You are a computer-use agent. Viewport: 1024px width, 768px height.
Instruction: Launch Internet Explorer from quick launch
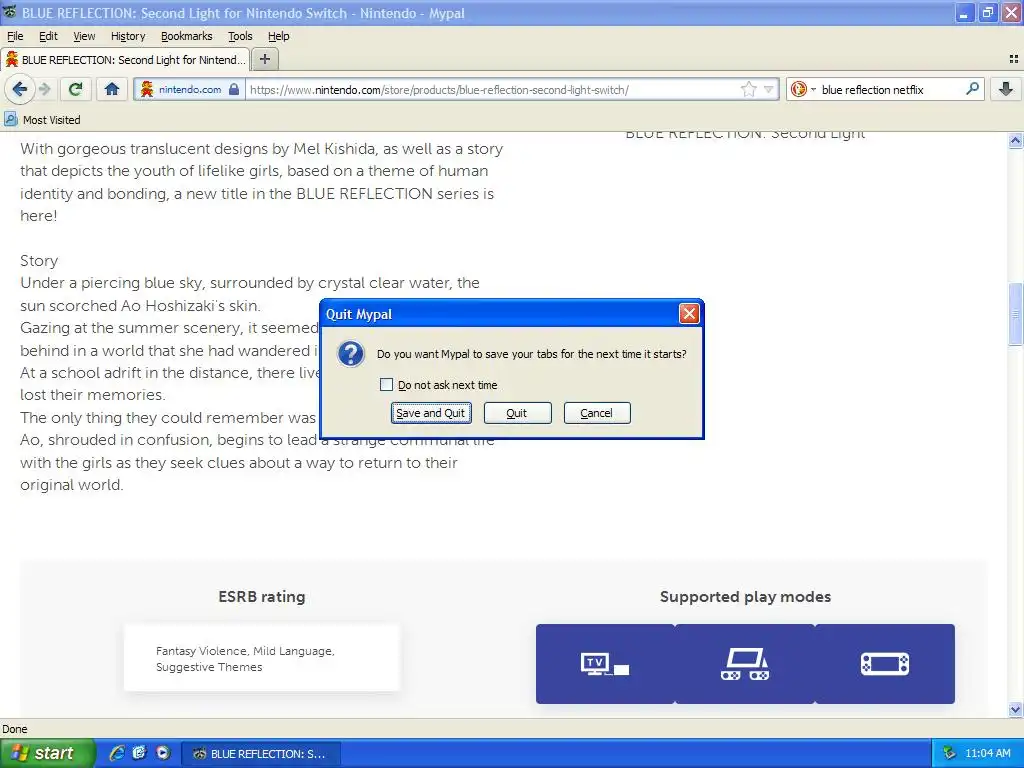point(117,753)
